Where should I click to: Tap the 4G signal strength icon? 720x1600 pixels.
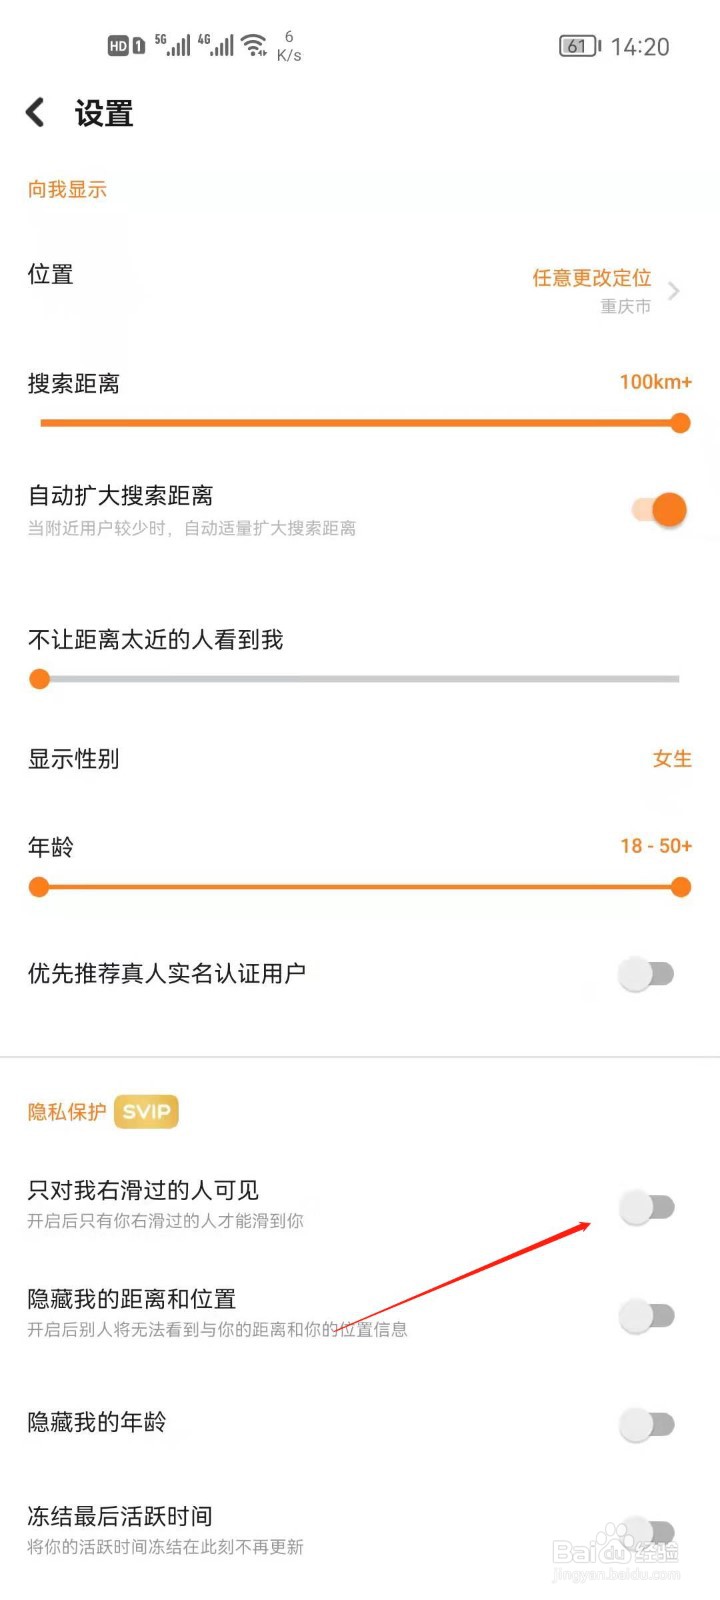(x=215, y=45)
